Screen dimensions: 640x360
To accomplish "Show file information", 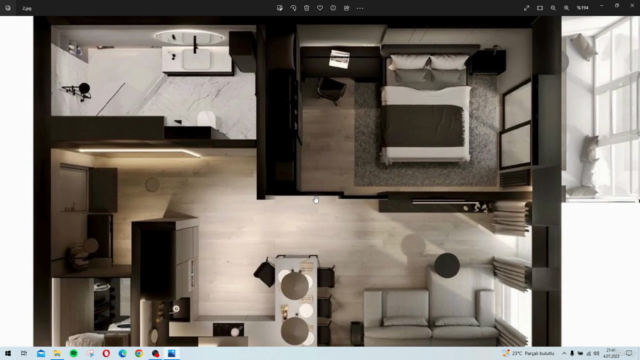I will click(333, 8).
